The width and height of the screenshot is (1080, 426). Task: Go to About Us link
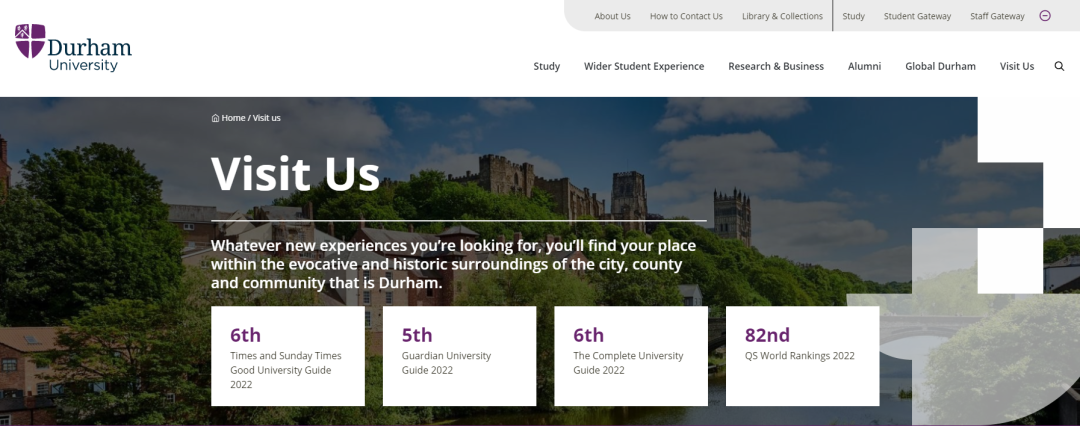point(612,16)
